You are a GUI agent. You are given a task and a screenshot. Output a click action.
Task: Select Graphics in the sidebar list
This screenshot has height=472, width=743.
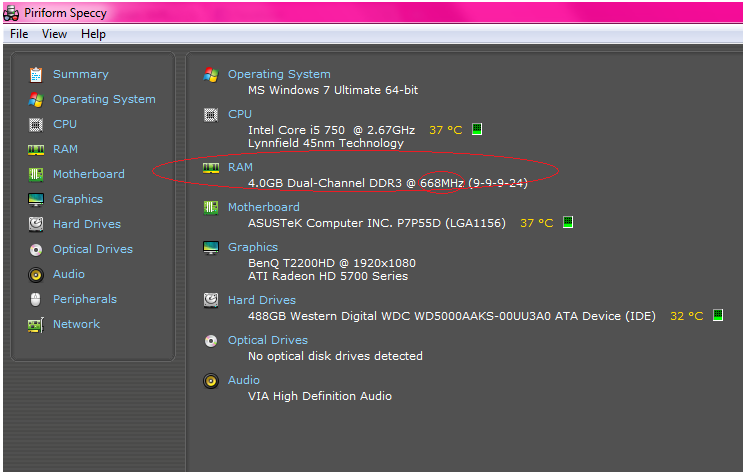click(78, 200)
